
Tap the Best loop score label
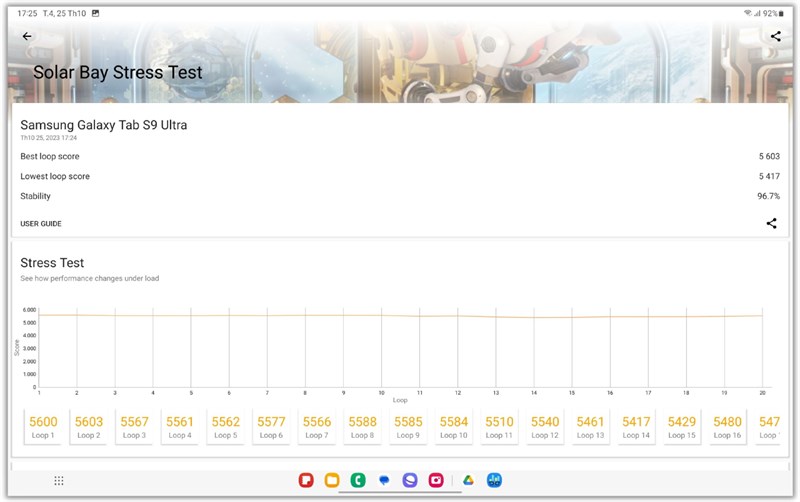coord(49,156)
